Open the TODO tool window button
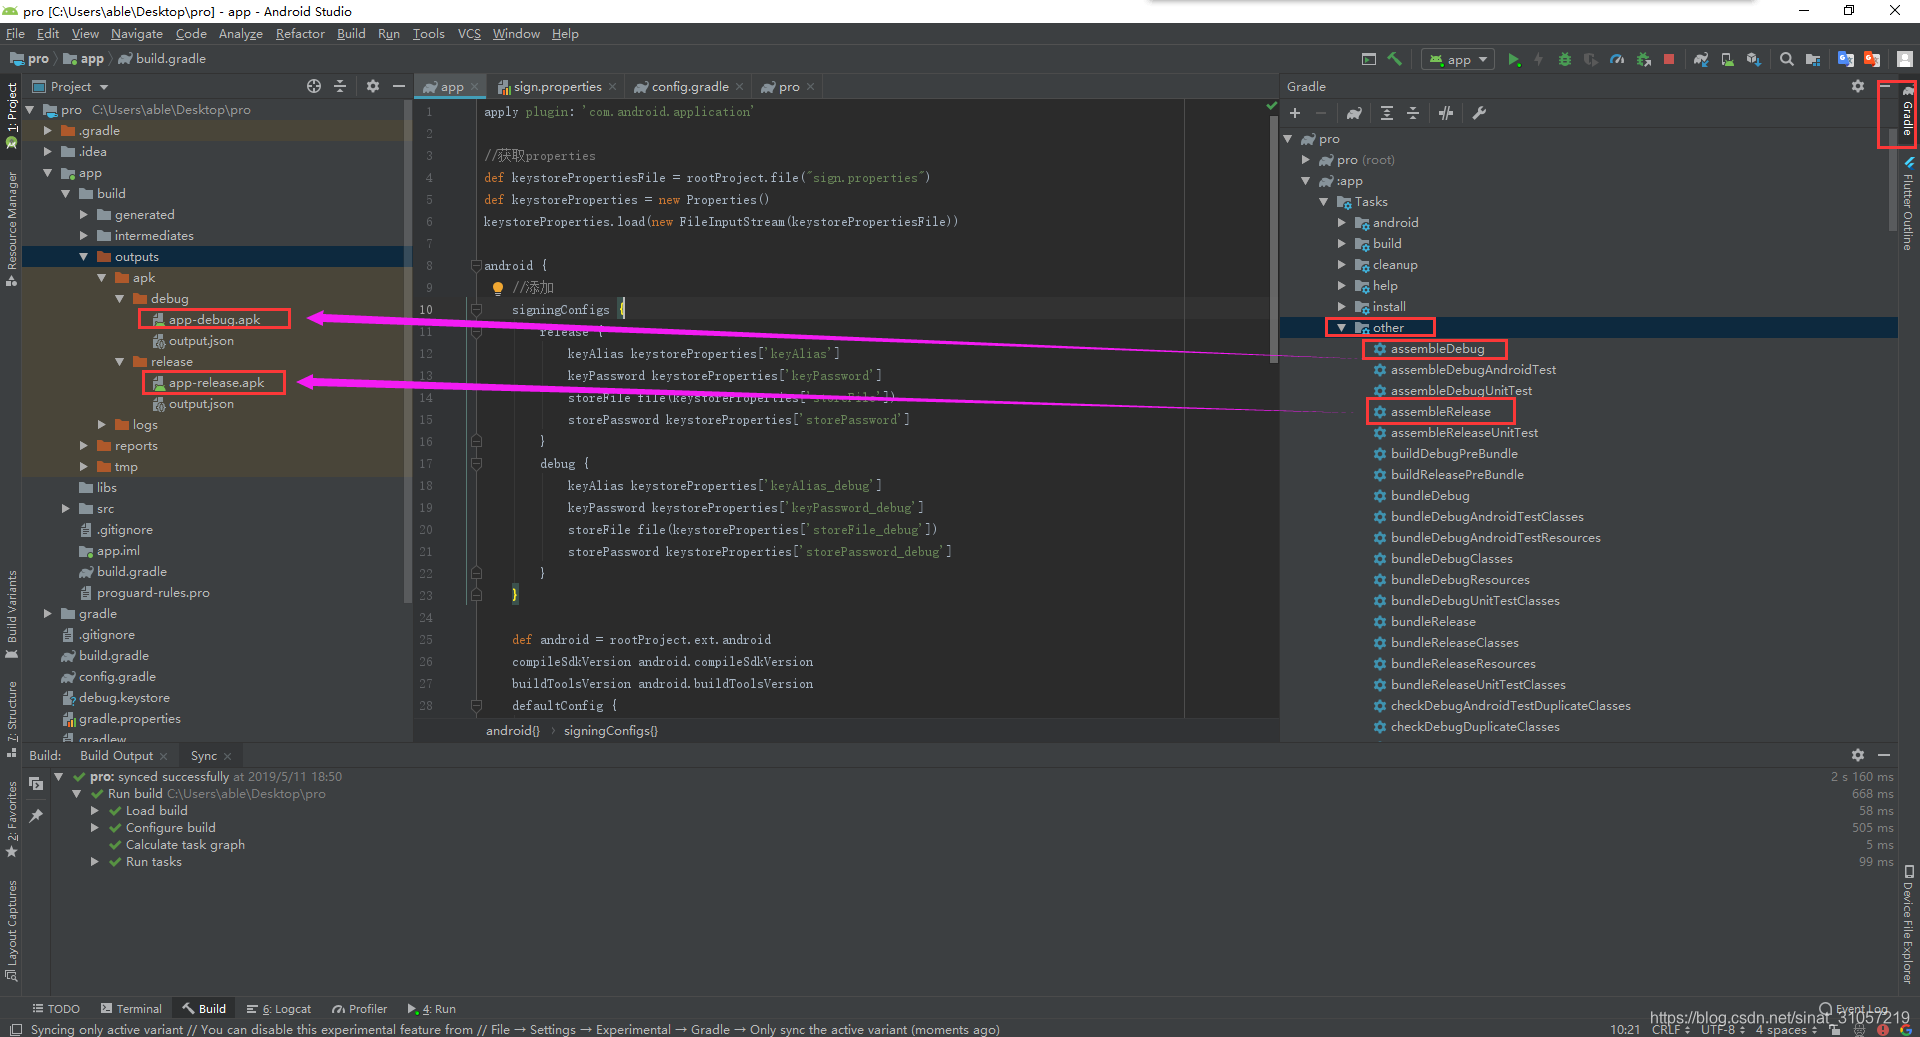 coord(56,1009)
